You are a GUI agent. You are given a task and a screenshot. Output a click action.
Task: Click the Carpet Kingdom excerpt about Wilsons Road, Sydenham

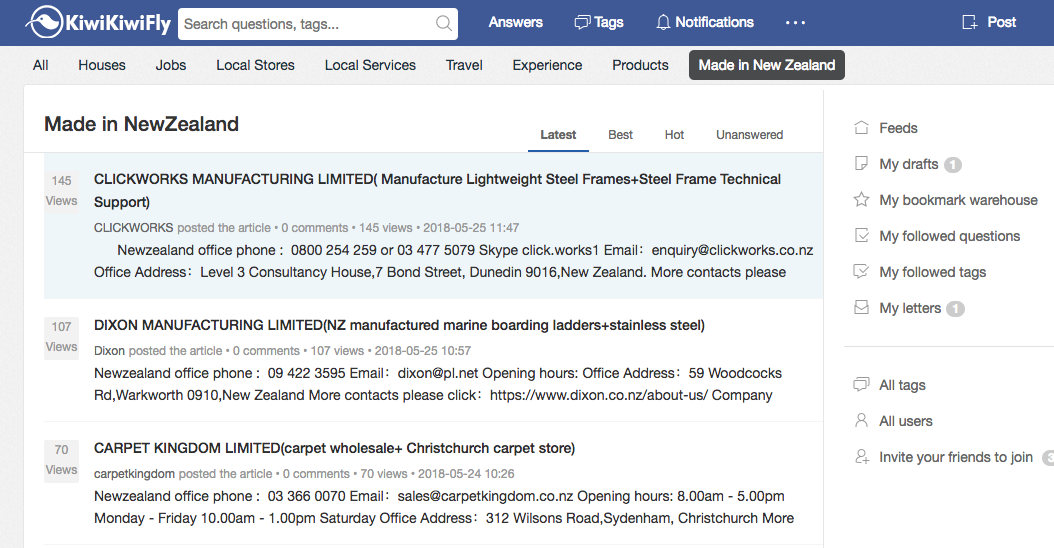tap(444, 507)
